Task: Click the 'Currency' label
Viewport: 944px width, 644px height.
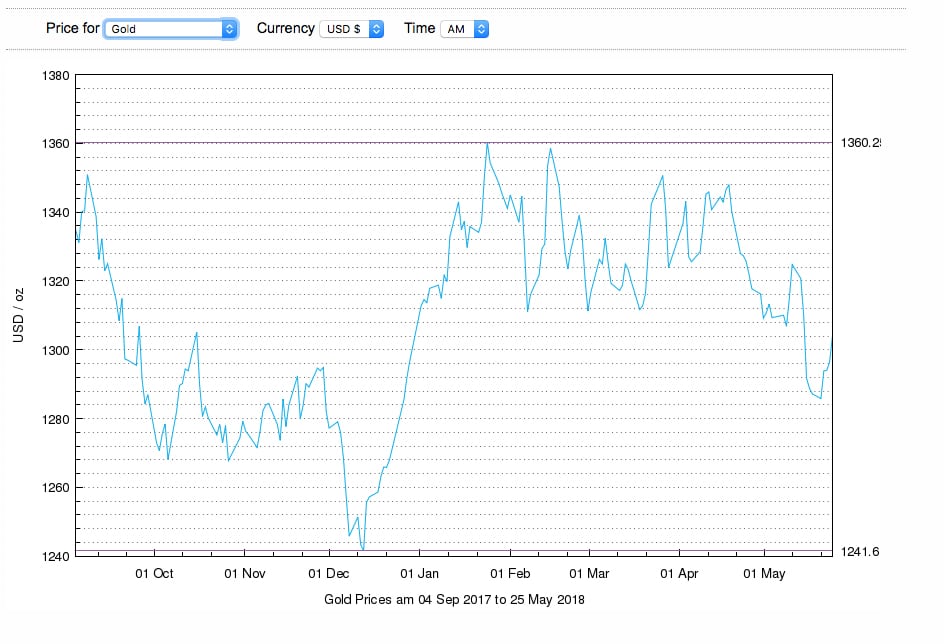Action: (x=285, y=28)
